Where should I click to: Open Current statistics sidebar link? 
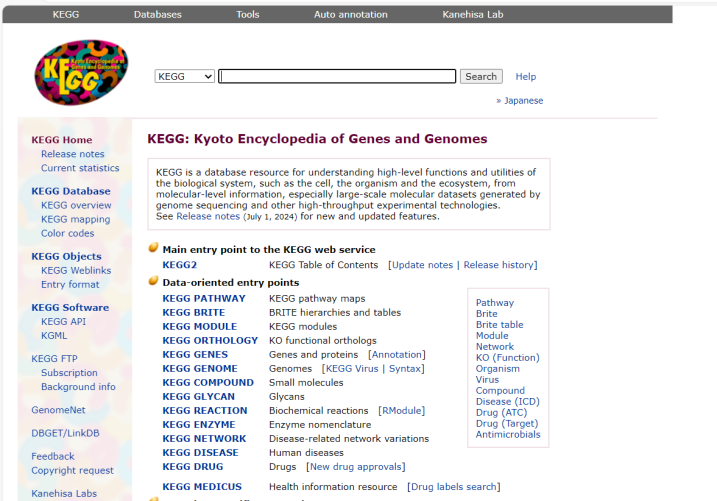pos(80,168)
